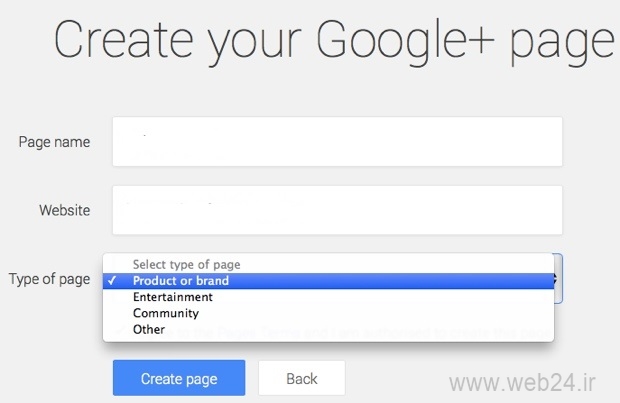This screenshot has width=620, height=403.
Task: Choose the Entertainment page type
Action: 328,297
